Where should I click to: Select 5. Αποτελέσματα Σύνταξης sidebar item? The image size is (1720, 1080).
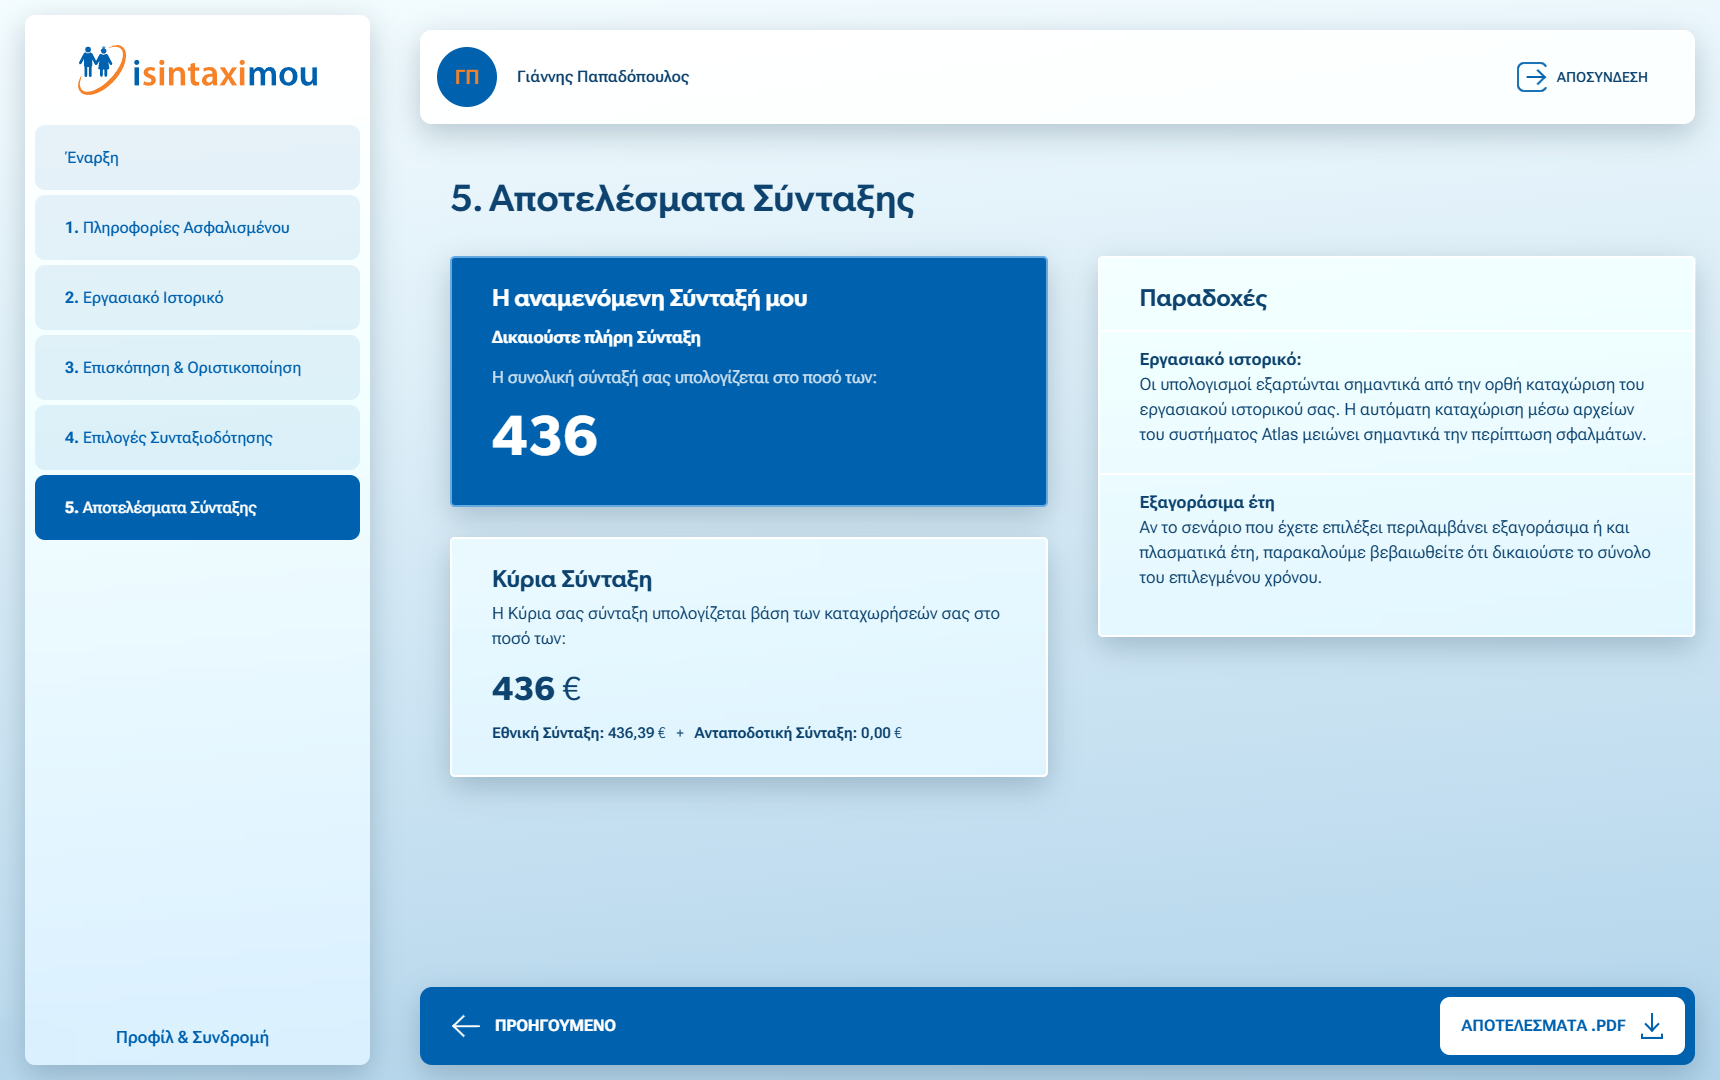[197, 508]
